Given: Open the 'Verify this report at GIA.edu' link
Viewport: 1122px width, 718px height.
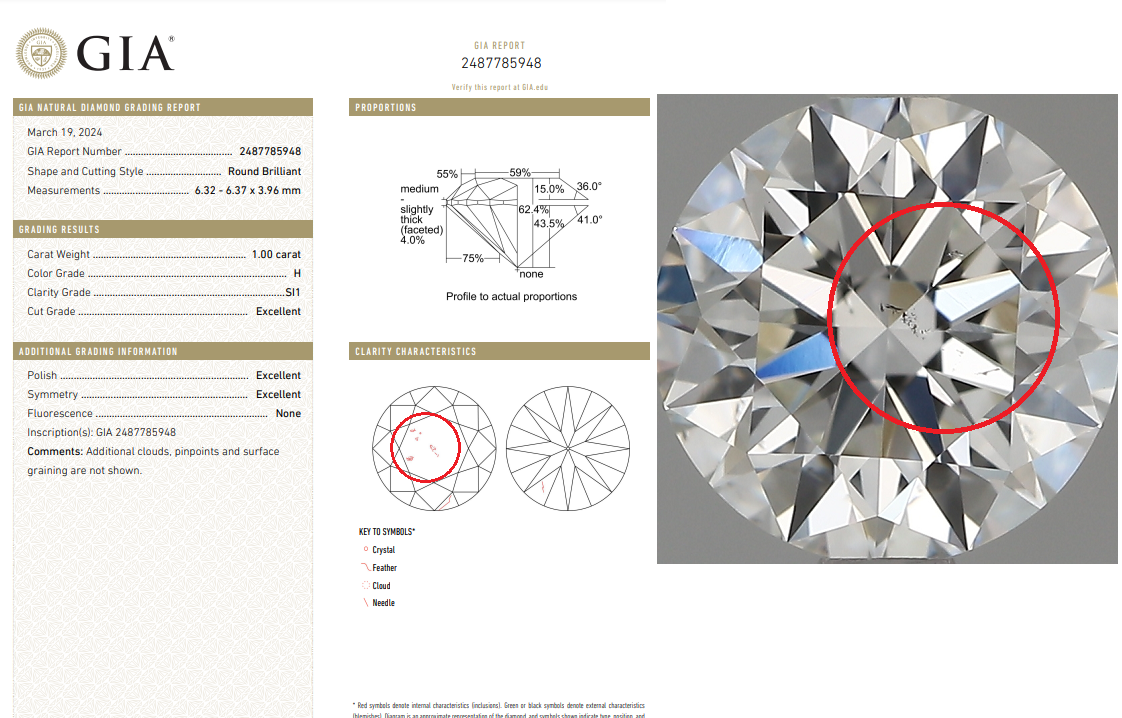Looking at the screenshot, I should click(x=499, y=87).
